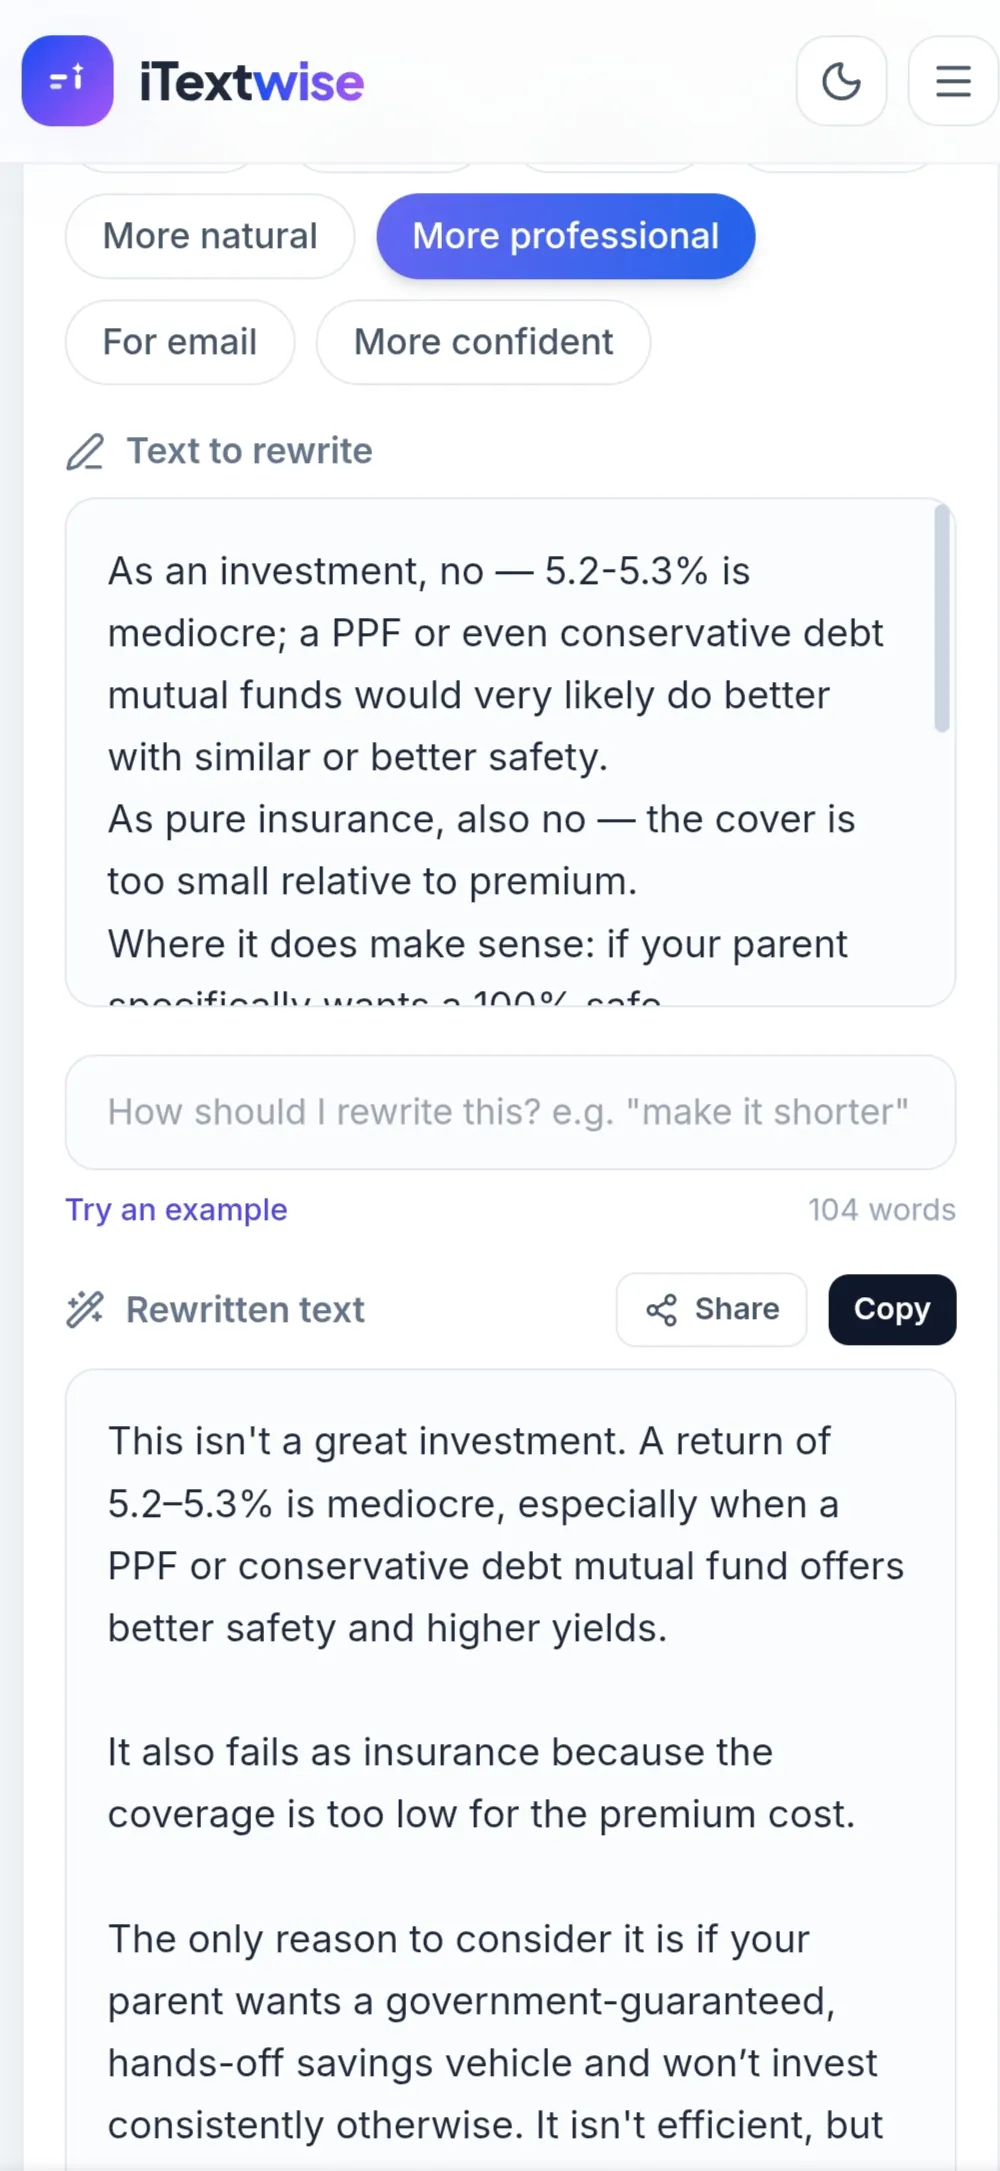1000x2171 pixels.
Task: Open the hamburger menu
Action: pyautogui.click(x=953, y=81)
